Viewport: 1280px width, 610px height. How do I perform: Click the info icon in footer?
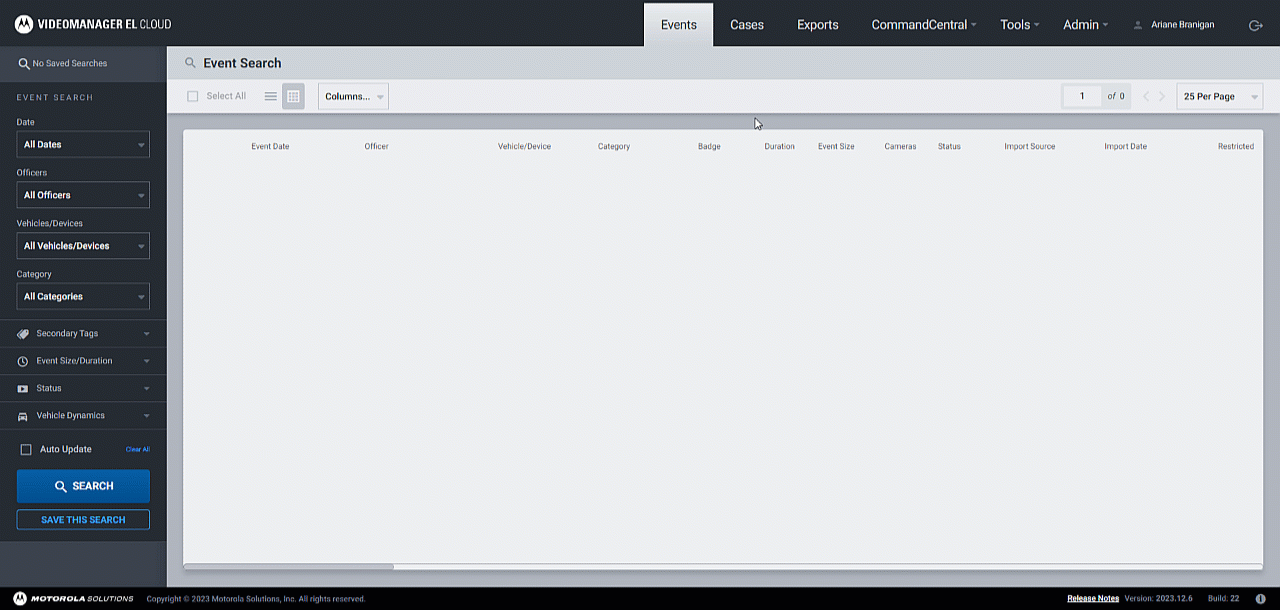click(x=1260, y=599)
